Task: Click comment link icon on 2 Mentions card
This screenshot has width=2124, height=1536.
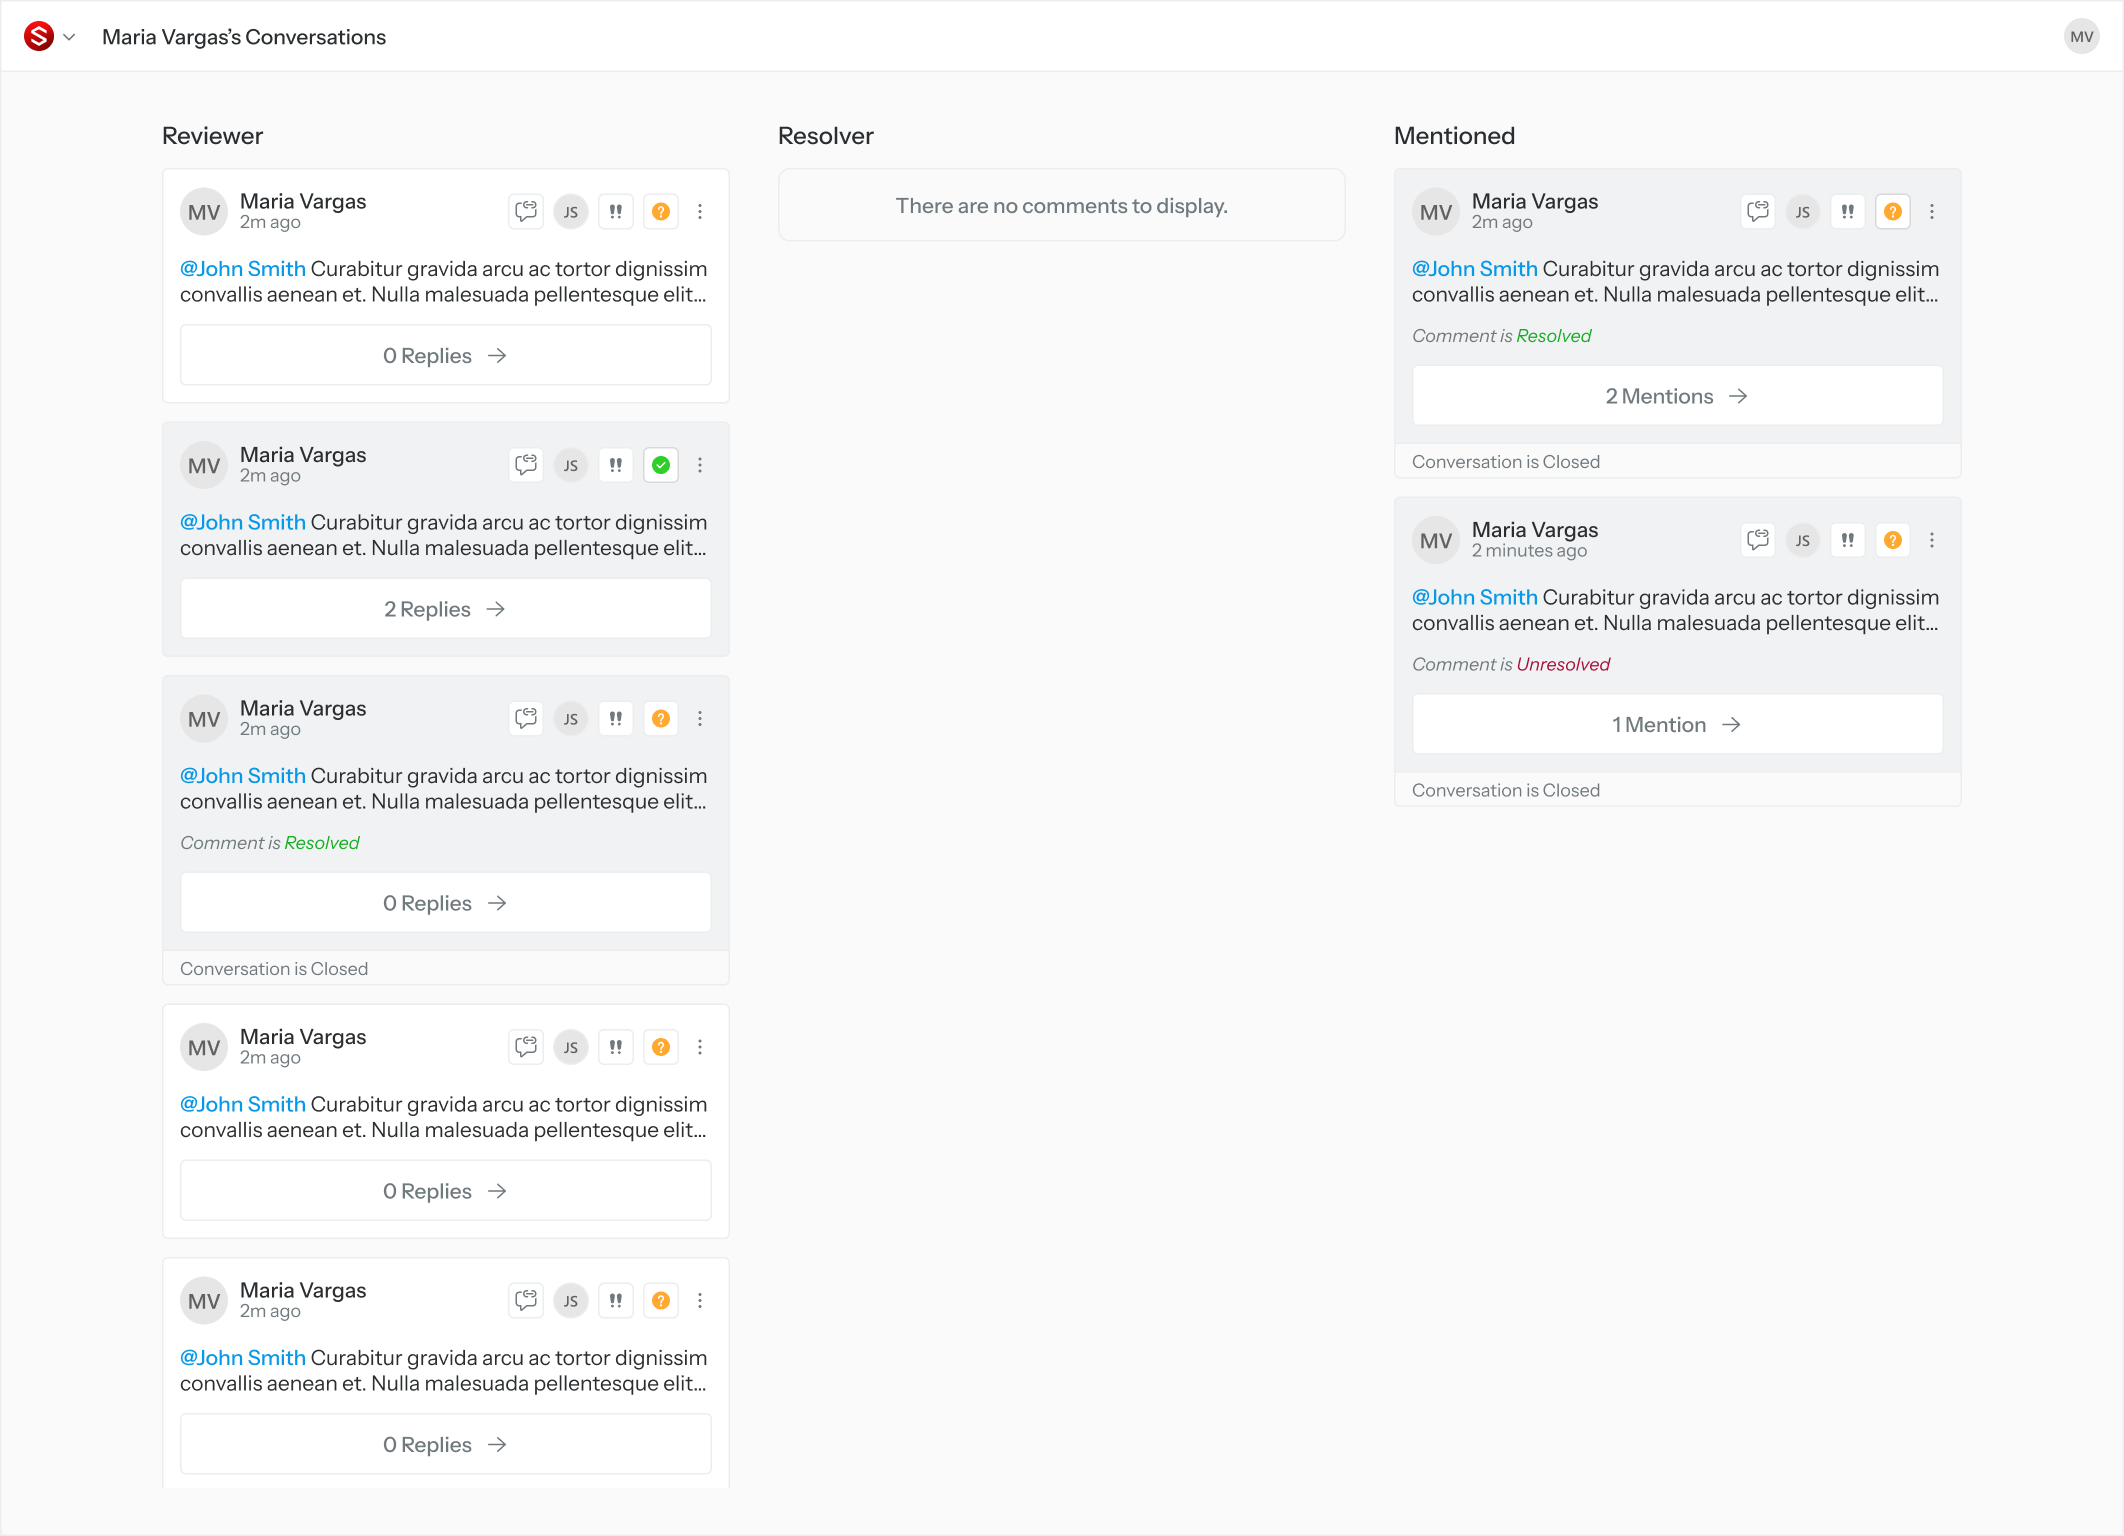Action: [x=1758, y=211]
